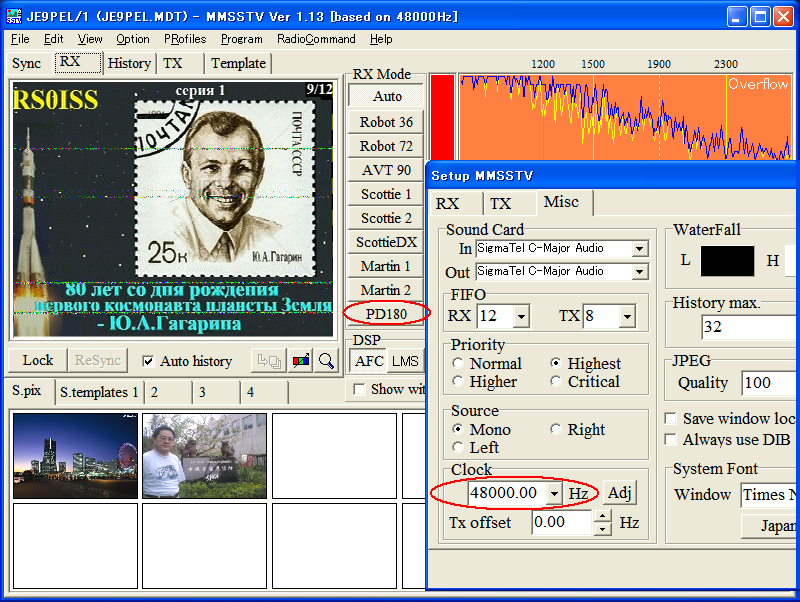Screen dimensions: 800x602
Task: Select Normal priority radio button
Action: [458, 363]
